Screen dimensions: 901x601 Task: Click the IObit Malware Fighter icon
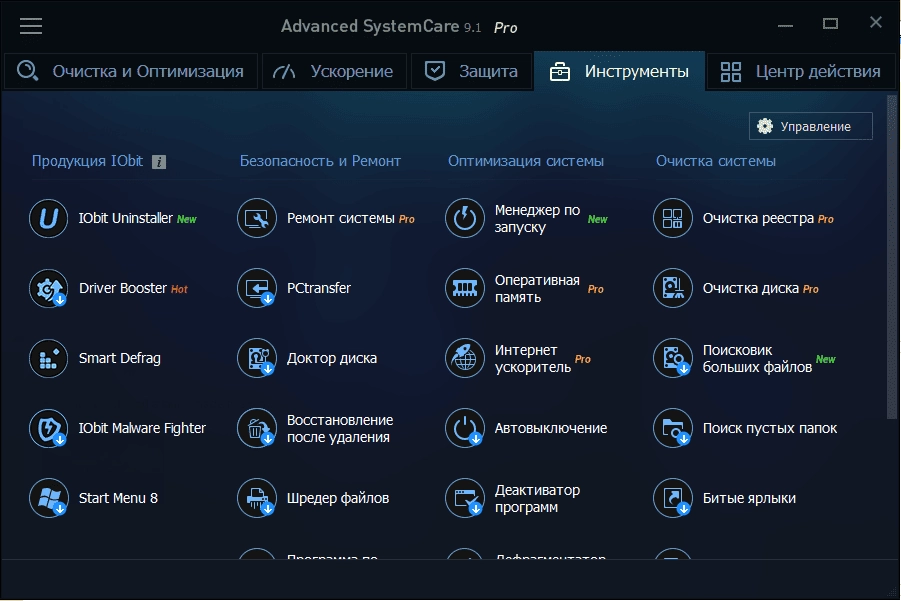click(49, 429)
